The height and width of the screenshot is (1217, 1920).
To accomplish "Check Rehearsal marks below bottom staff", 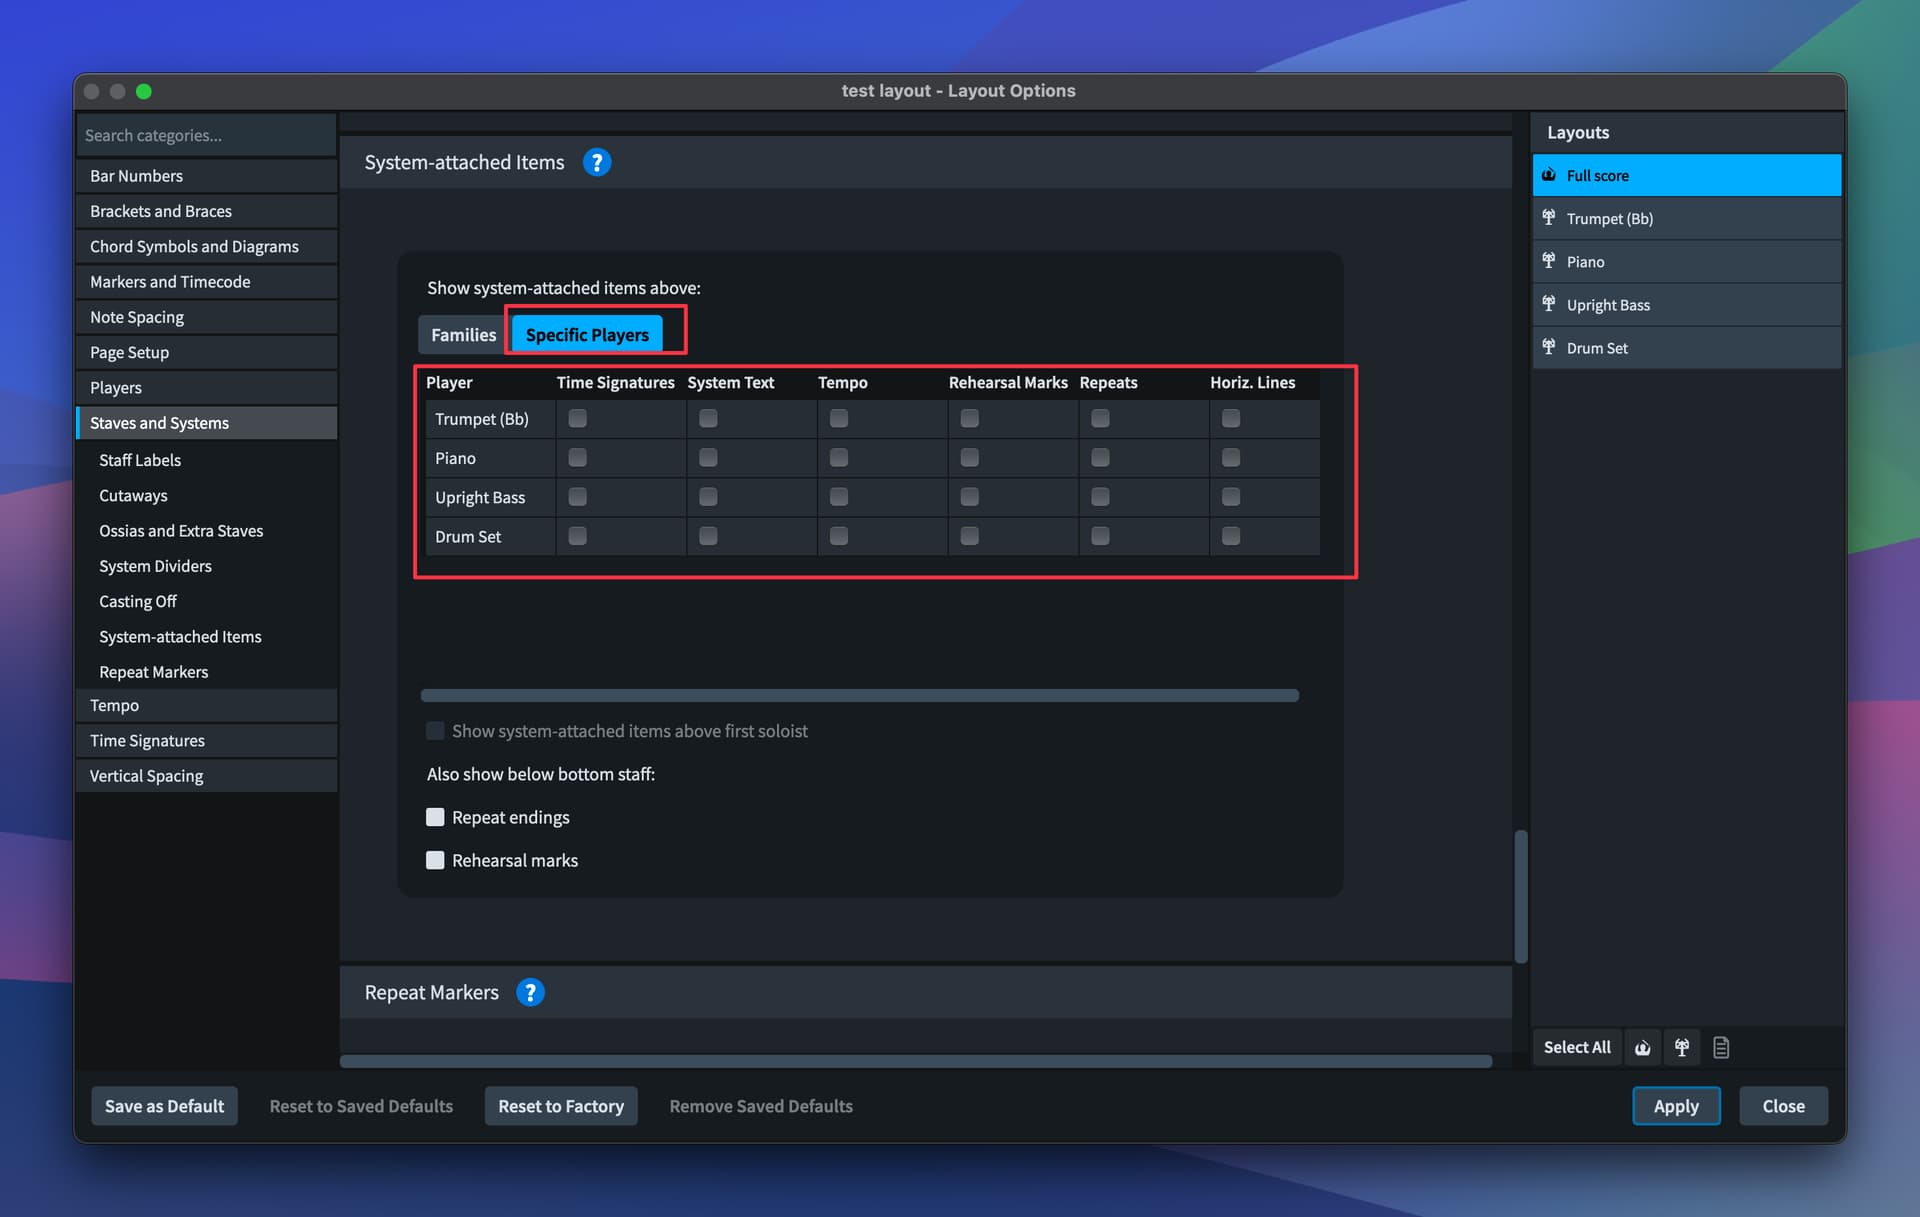I will [x=435, y=860].
